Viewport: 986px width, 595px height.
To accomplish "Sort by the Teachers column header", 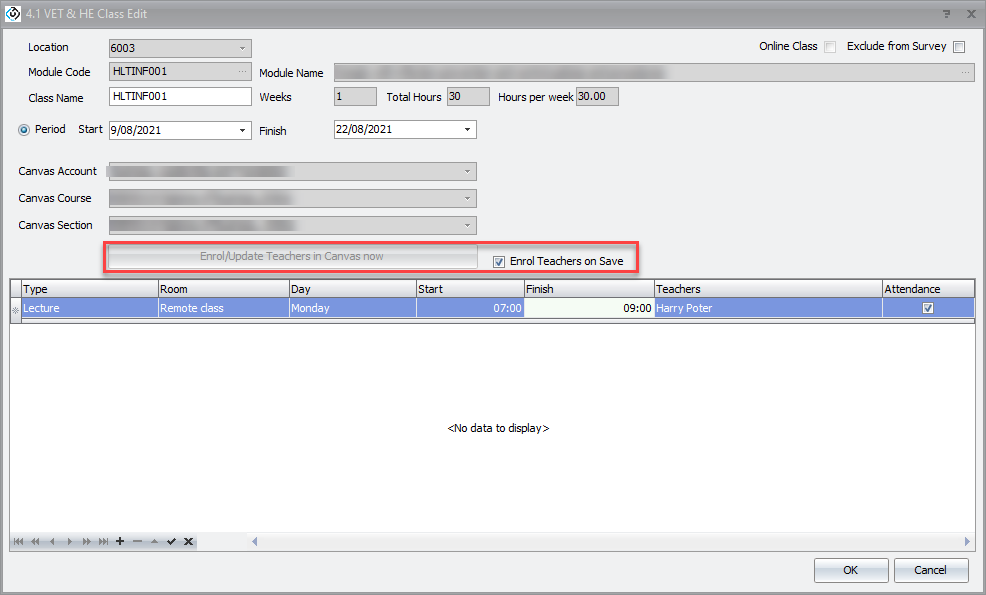I will click(766, 289).
